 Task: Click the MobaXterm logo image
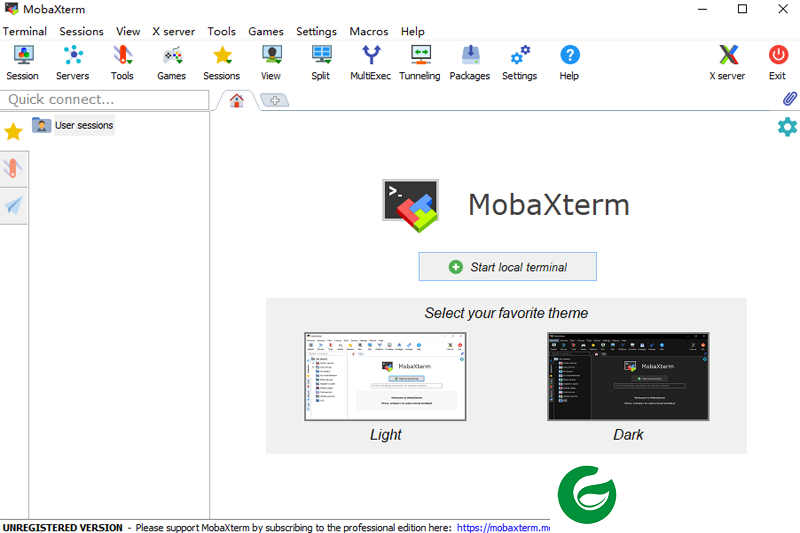[411, 206]
